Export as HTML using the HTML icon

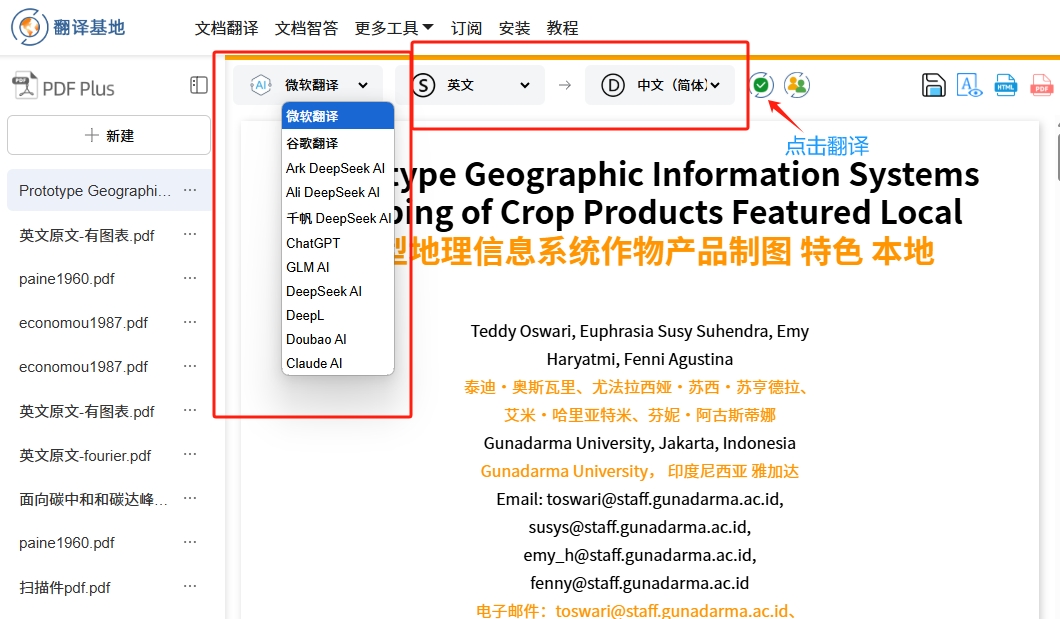pyautogui.click(x=1006, y=85)
